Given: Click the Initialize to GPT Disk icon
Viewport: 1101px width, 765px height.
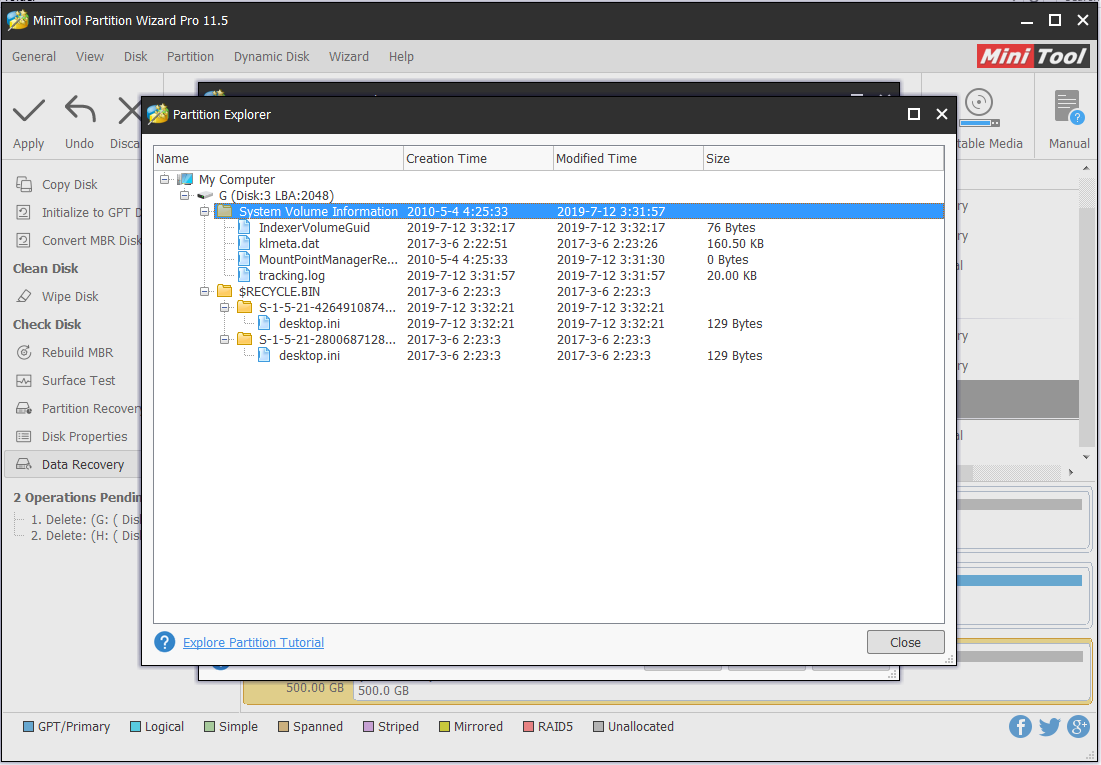Looking at the screenshot, I should (23, 212).
